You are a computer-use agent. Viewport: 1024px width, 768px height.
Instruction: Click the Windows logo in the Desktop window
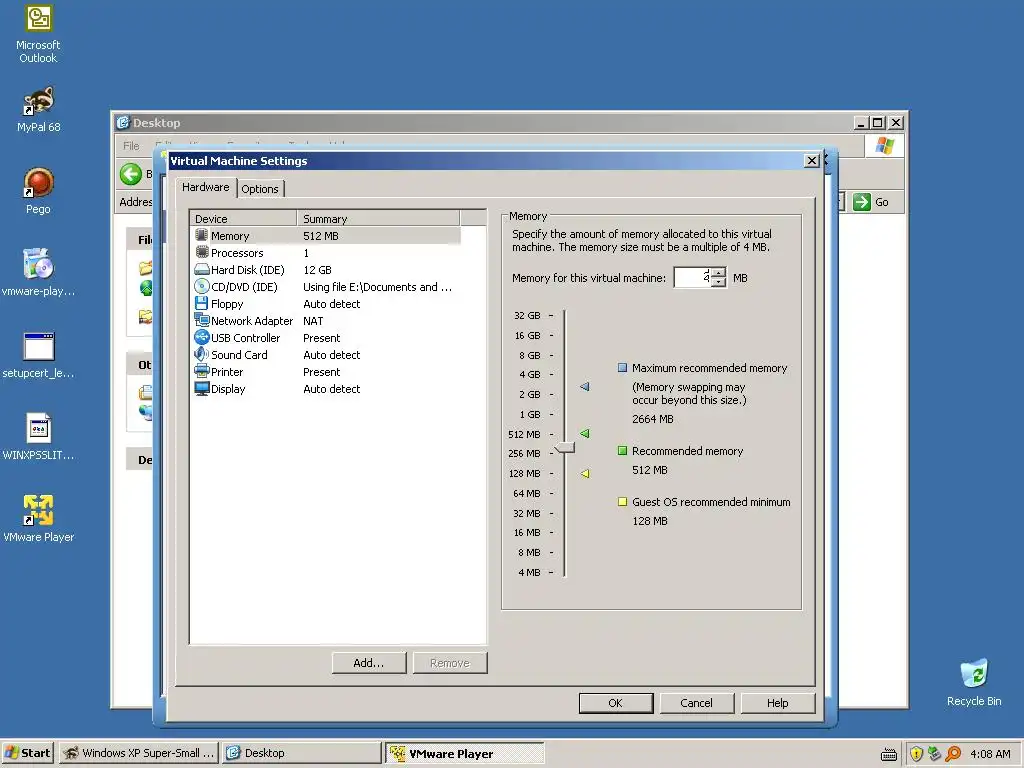[x=884, y=145]
